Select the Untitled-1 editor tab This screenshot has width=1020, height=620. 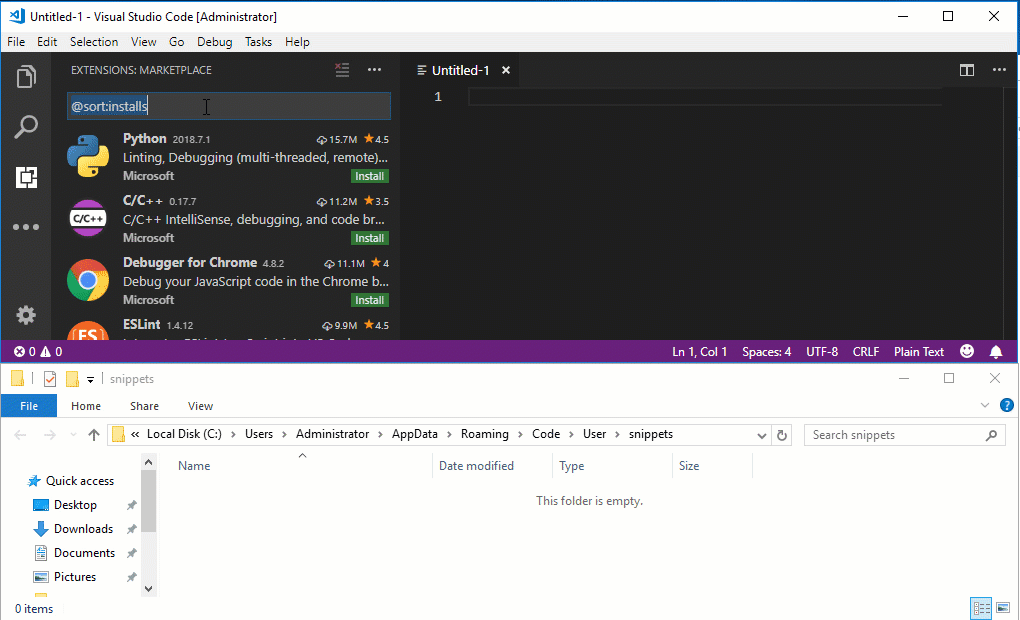pyautogui.click(x=460, y=70)
